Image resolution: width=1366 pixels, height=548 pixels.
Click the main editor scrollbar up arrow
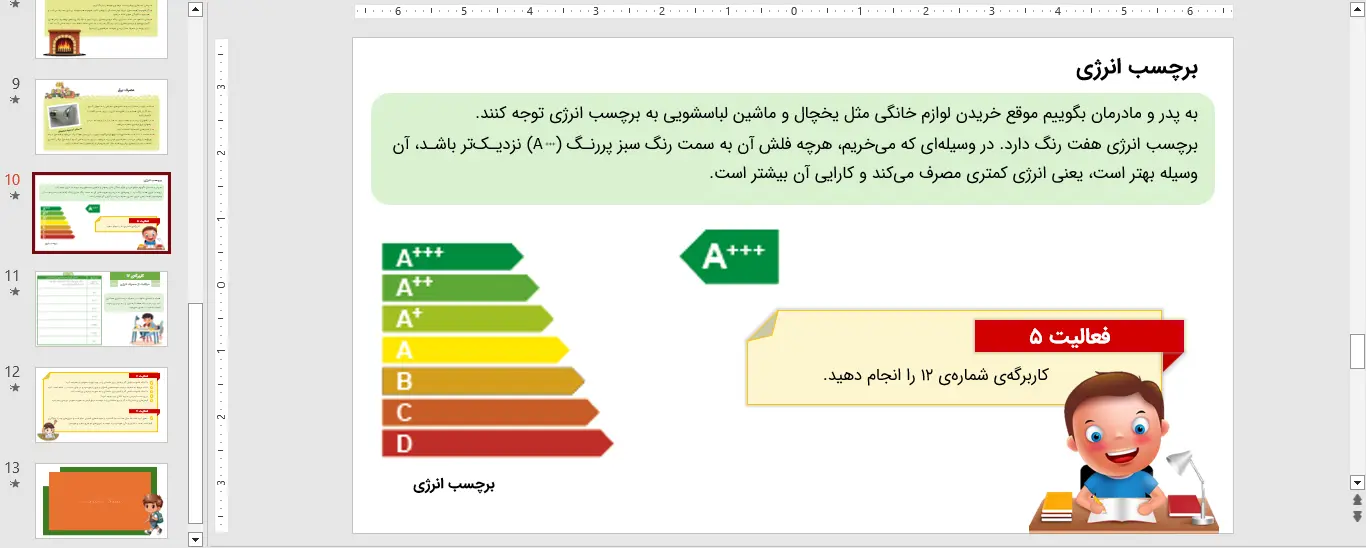1357,10
